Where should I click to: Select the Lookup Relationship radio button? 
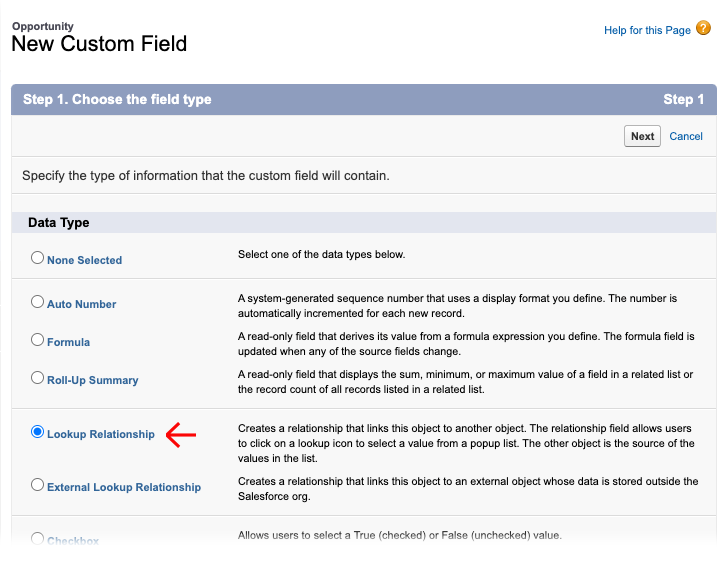37,432
